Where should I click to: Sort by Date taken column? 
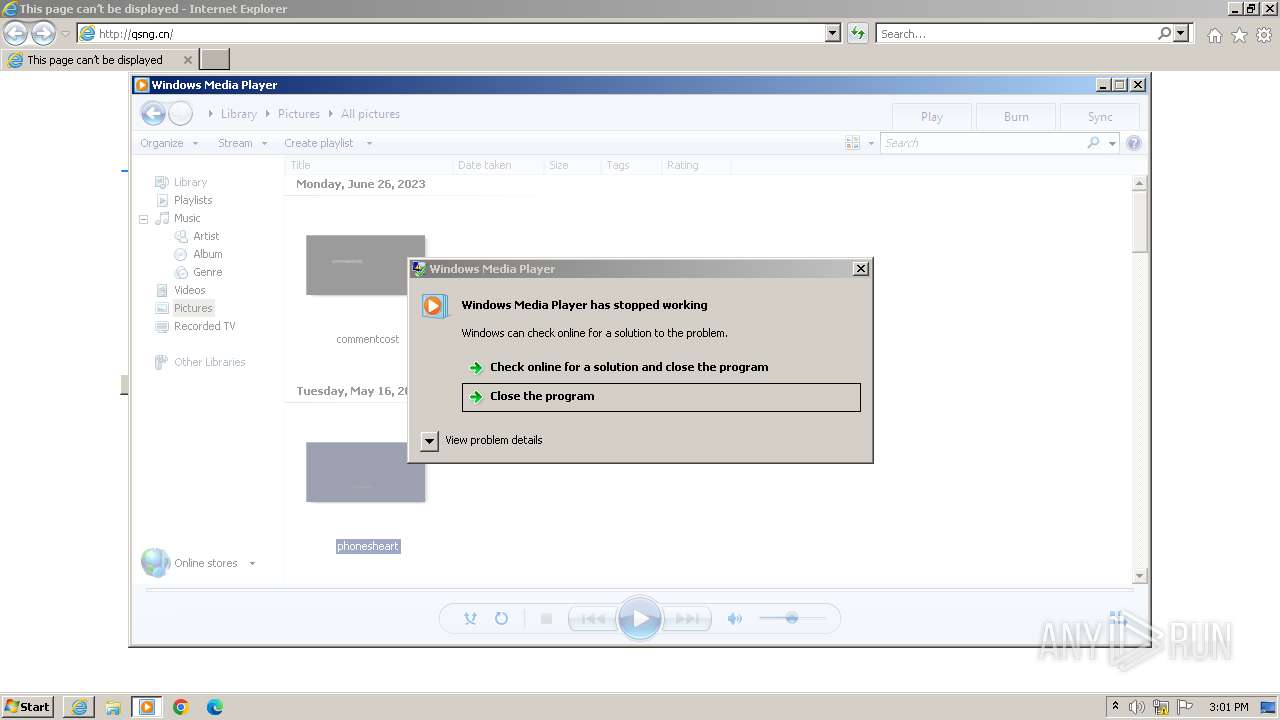[x=498, y=165]
